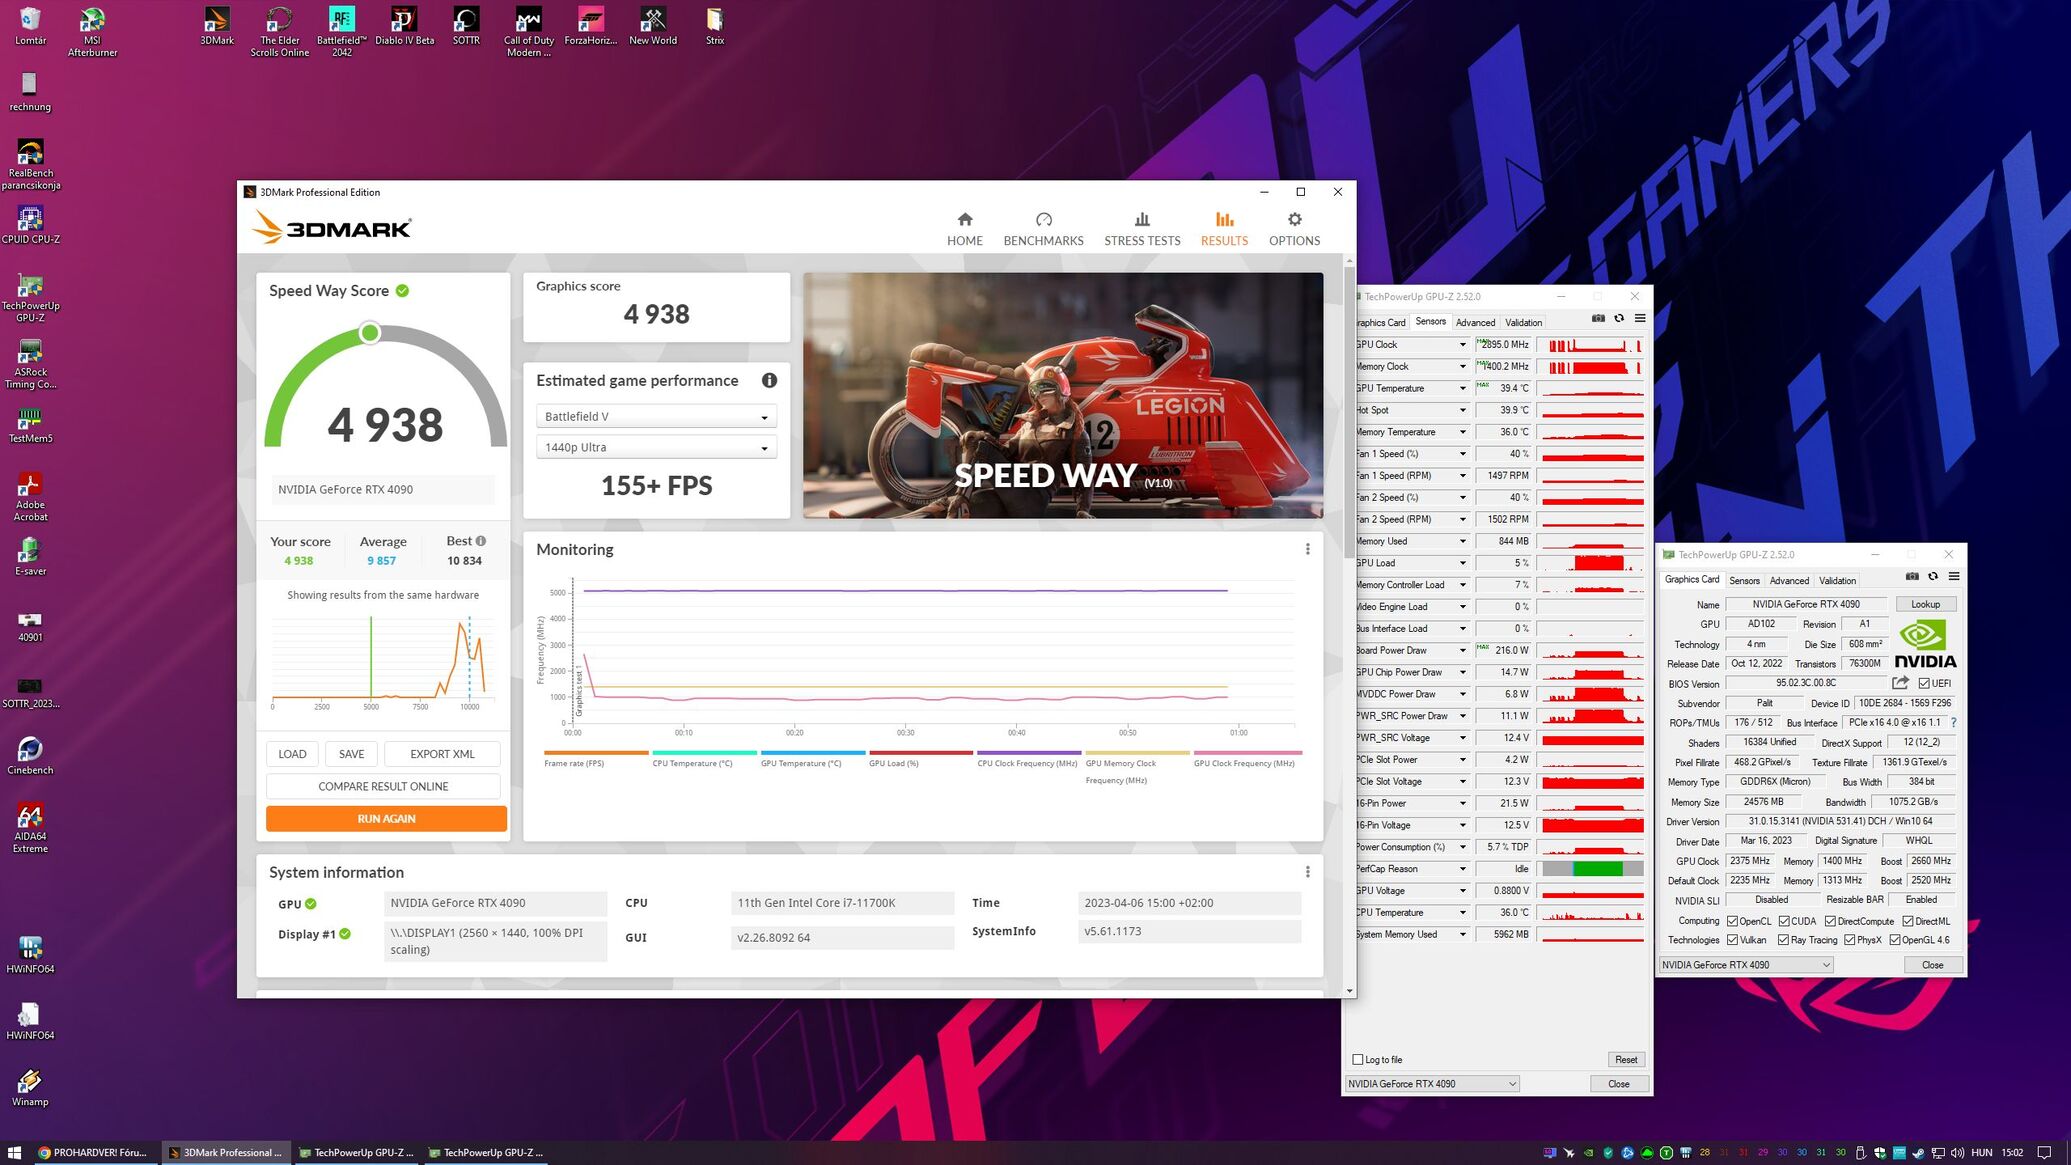Open Cinebench desktop shortcut
Image resolution: width=2071 pixels, height=1165 pixels.
tap(30, 755)
